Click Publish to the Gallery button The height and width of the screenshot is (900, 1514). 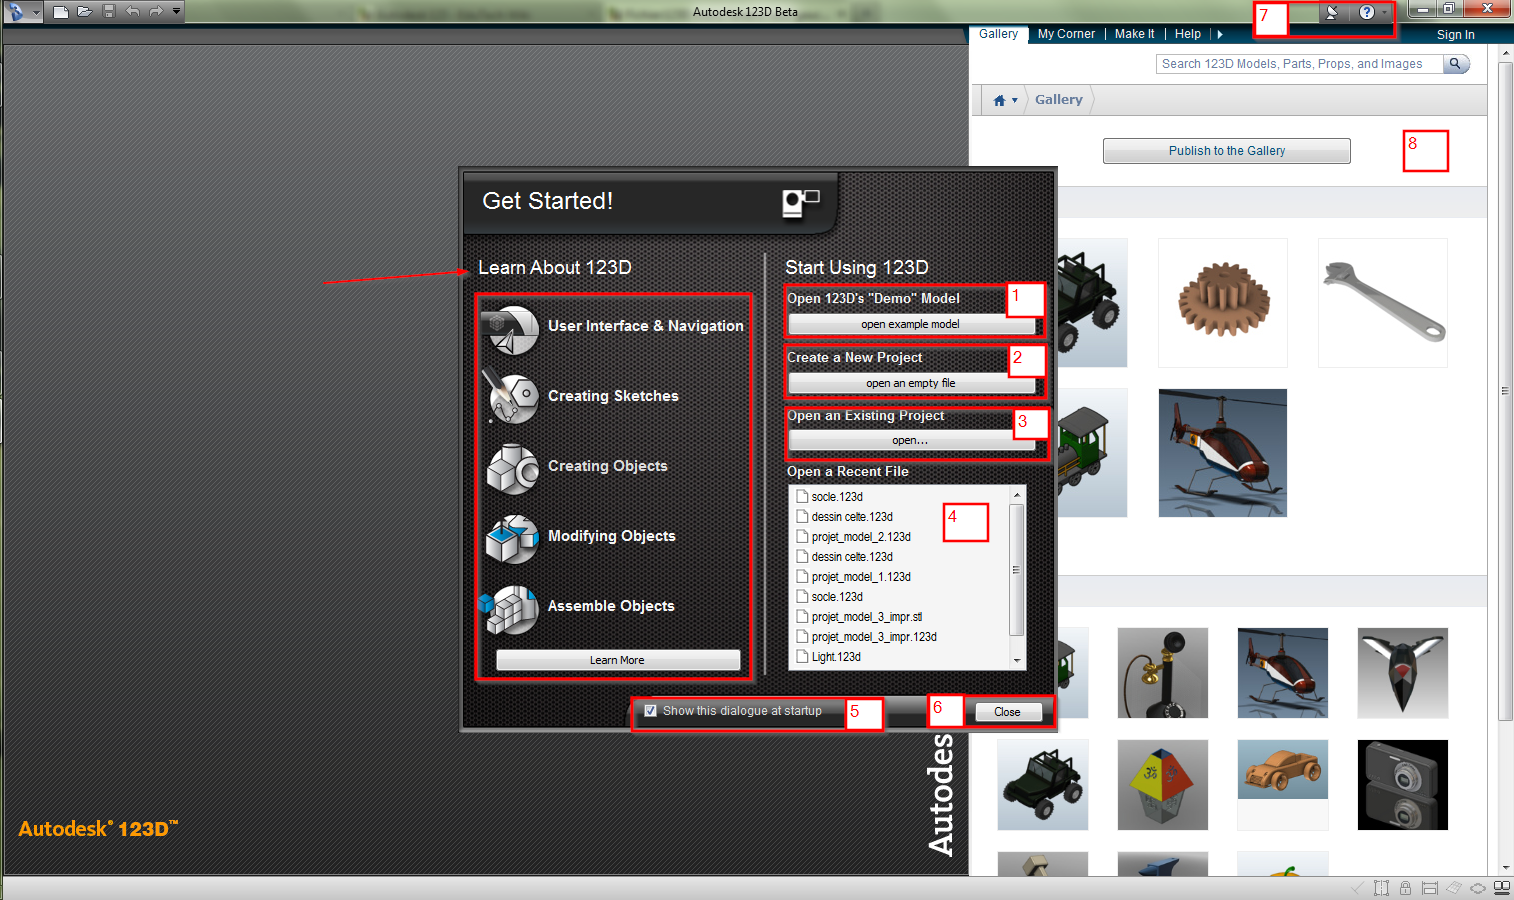click(x=1226, y=151)
